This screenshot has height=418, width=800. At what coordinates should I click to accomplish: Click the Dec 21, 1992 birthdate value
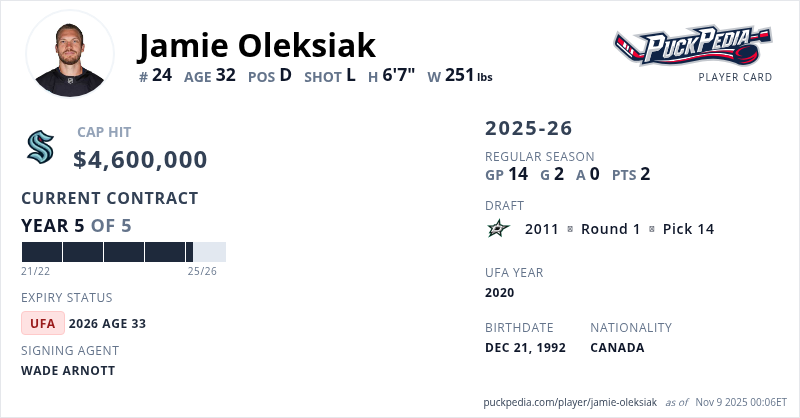pos(525,348)
